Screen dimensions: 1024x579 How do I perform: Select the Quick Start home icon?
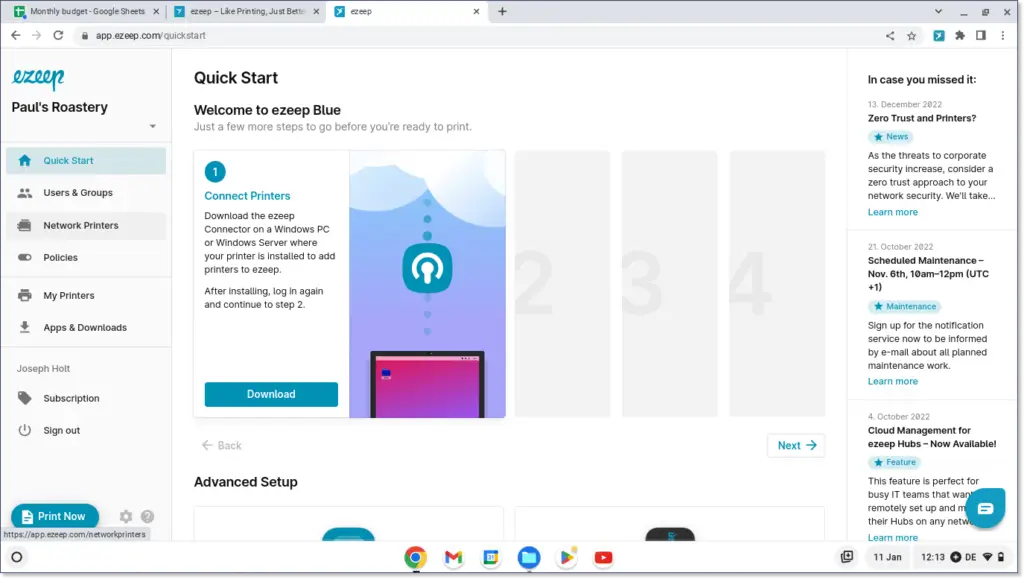22,160
